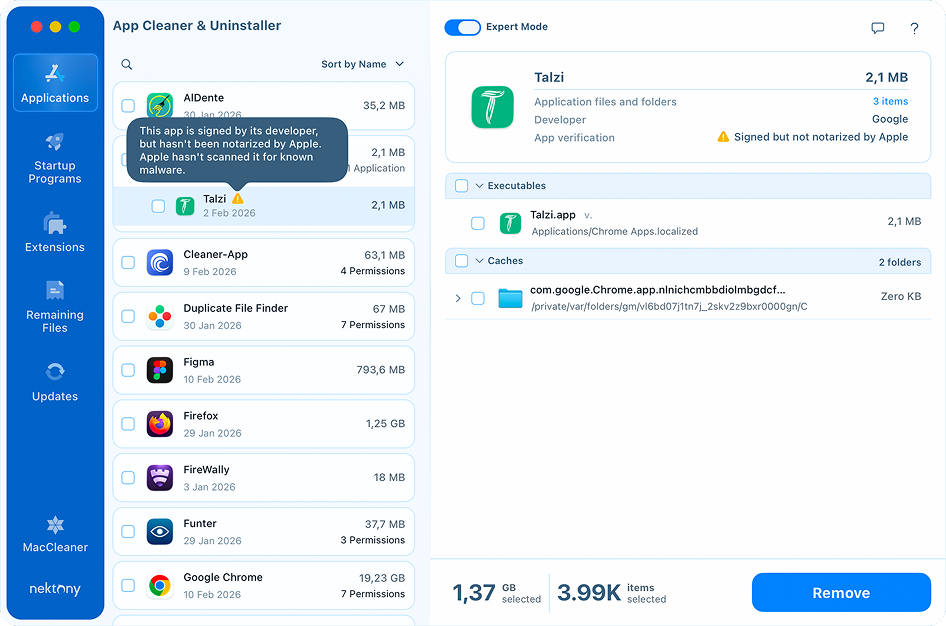Open the Applications section in sidebar
Viewport: 946px width, 626px height.
tap(55, 83)
